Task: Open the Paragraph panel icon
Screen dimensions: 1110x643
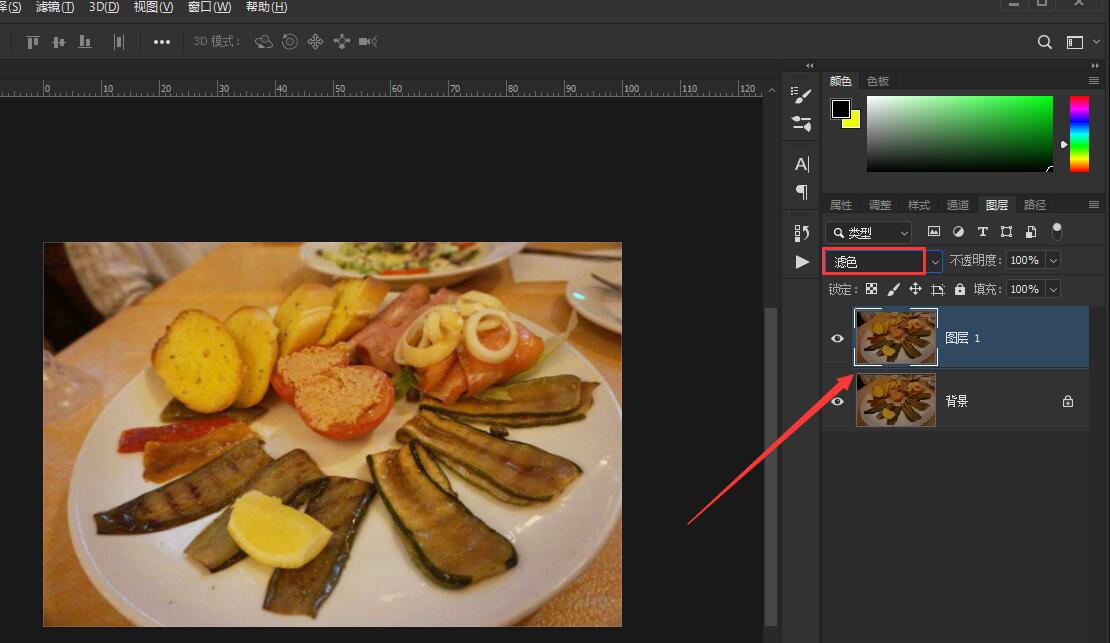Action: [x=801, y=191]
